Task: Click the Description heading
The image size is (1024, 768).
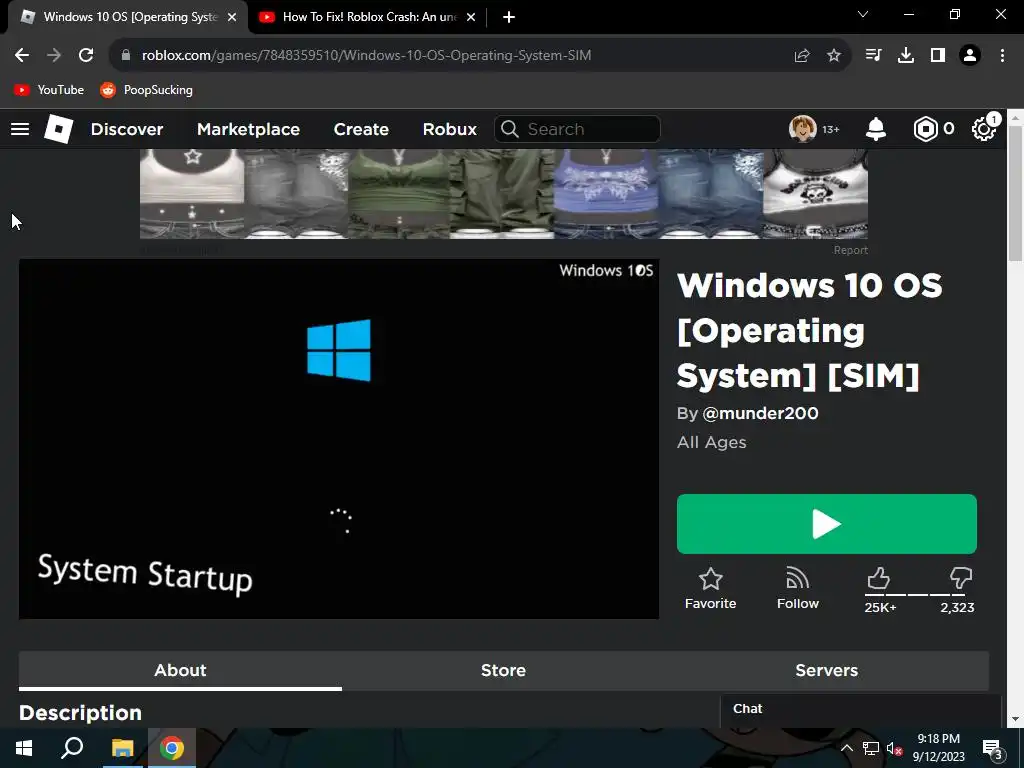Action: tap(80, 712)
